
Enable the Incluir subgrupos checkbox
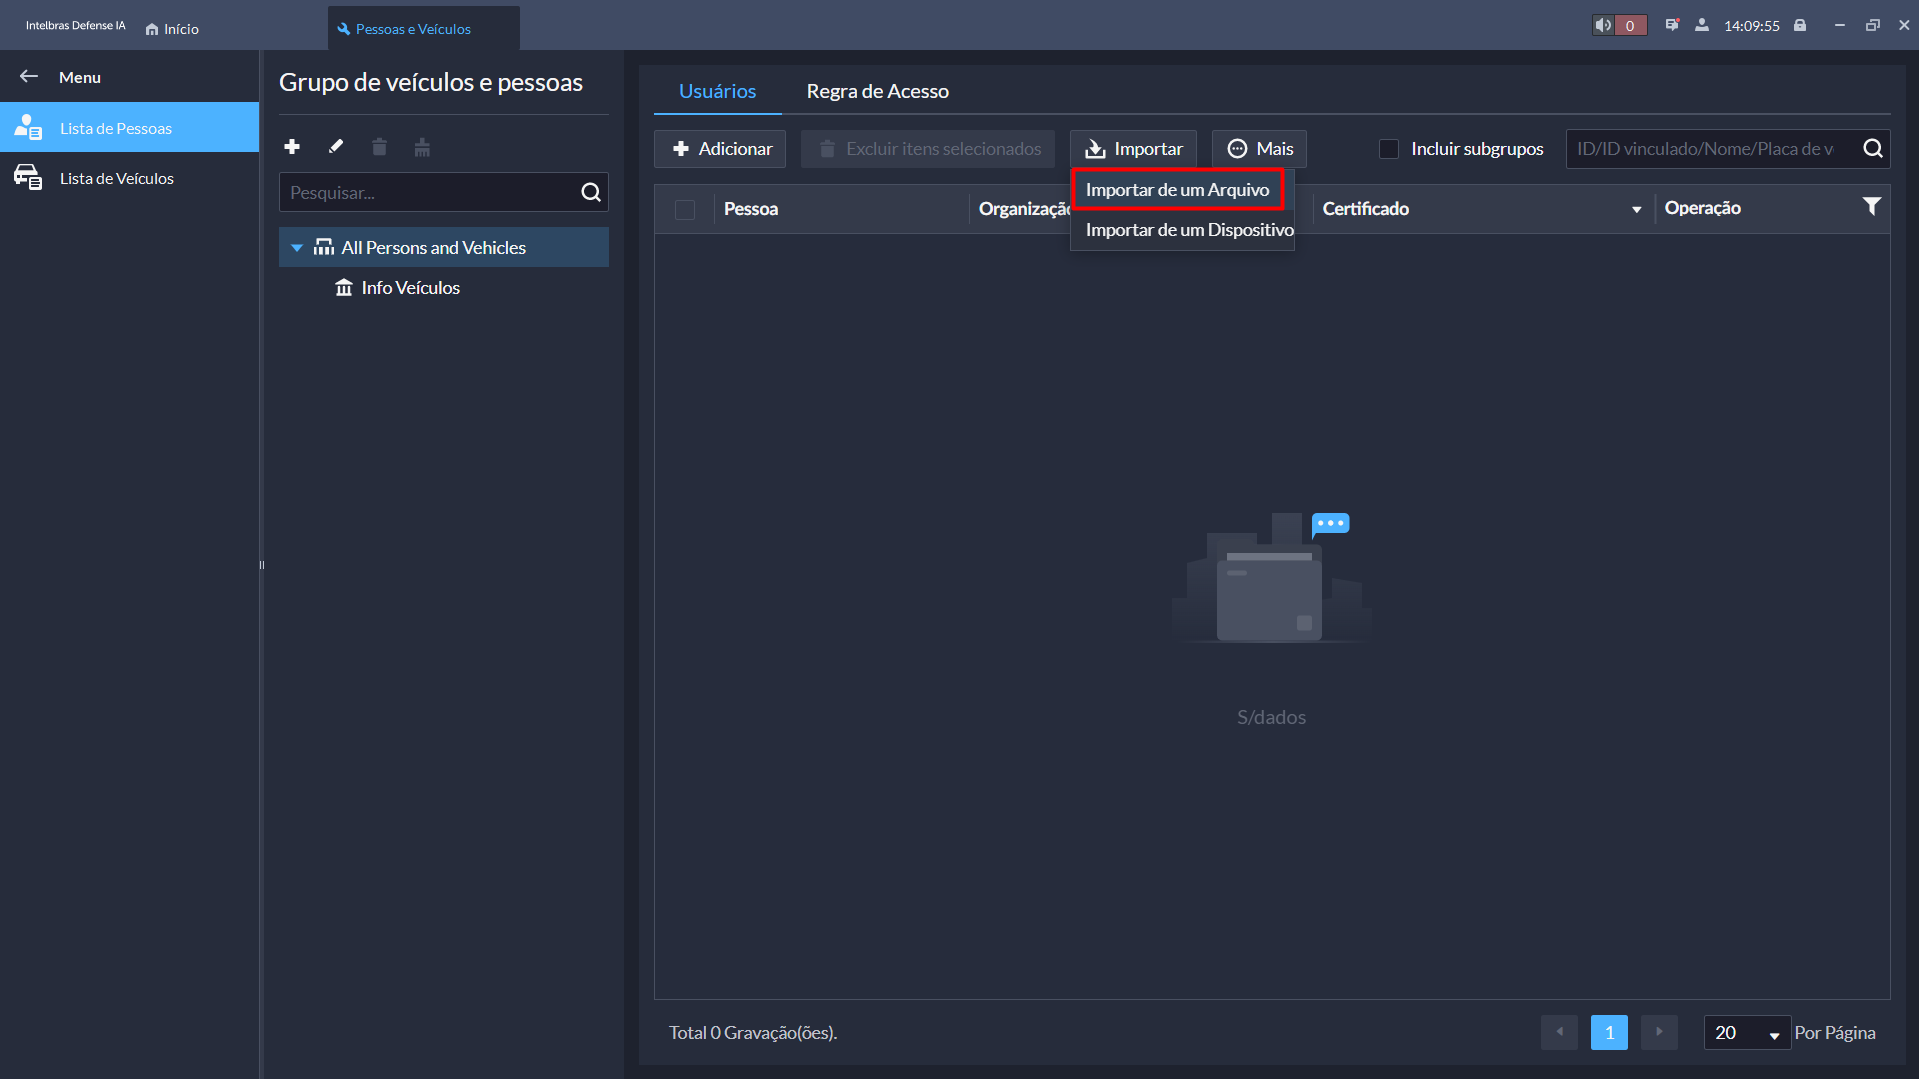[1389, 149]
